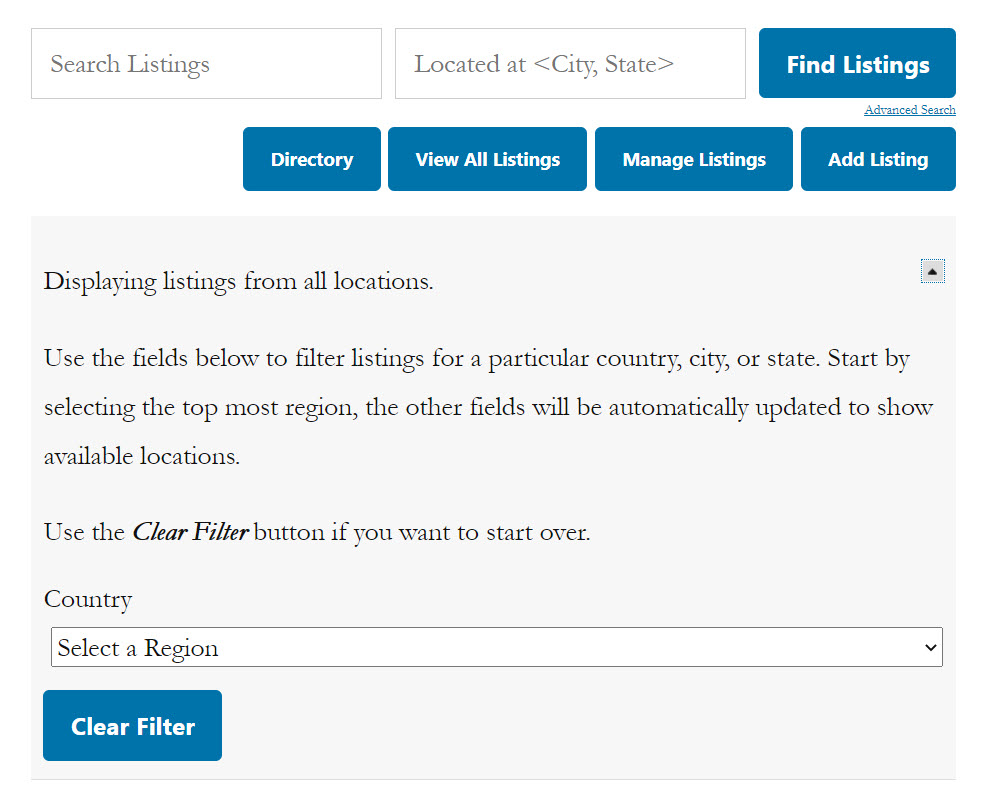Reset filters with the Clear Filter button
This screenshot has width=982, height=792.
[133, 726]
